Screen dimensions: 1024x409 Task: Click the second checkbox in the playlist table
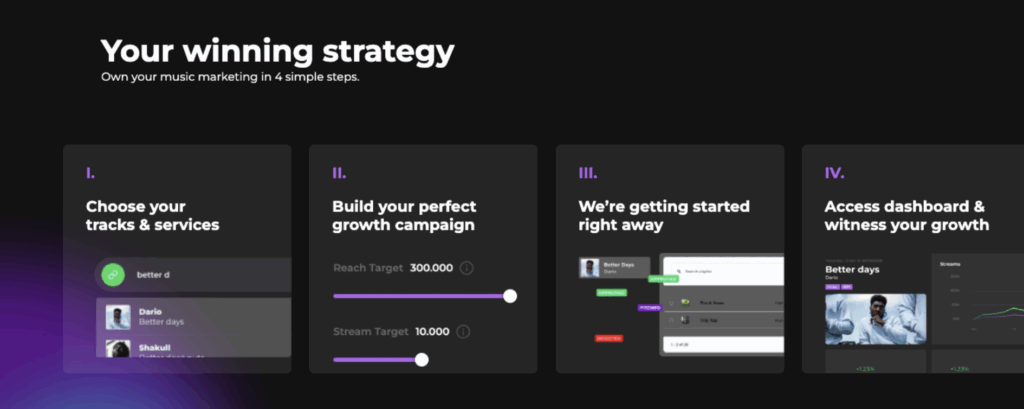[671, 320]
